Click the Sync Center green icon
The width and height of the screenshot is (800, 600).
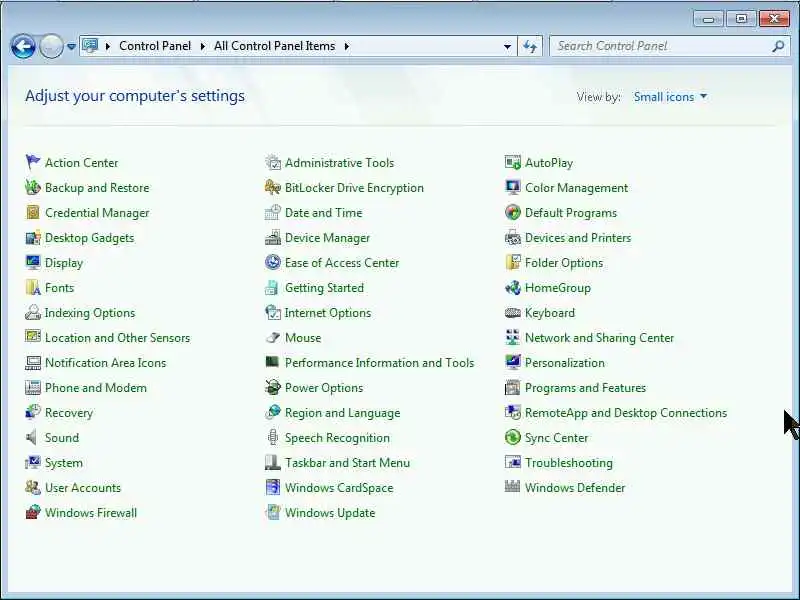pos(512,437)
